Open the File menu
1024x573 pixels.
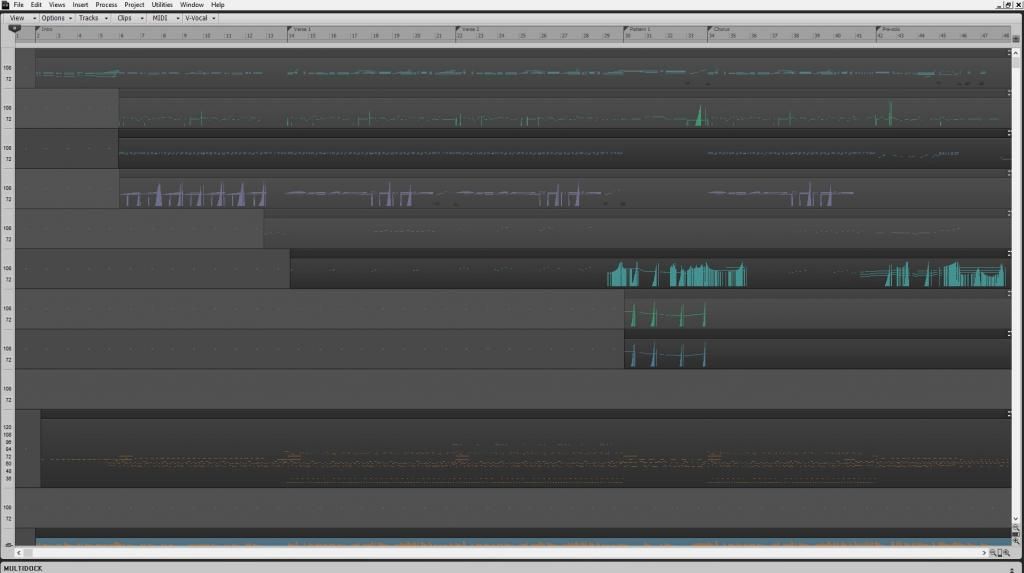tap(18, 5)
